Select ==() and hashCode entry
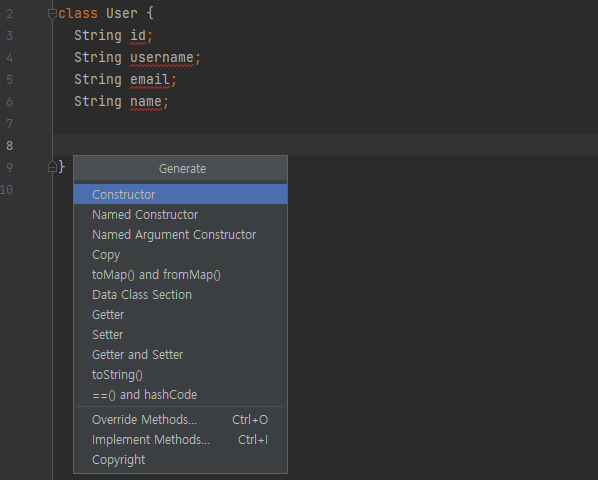598x480 pixels. click(x=180, y=395)
